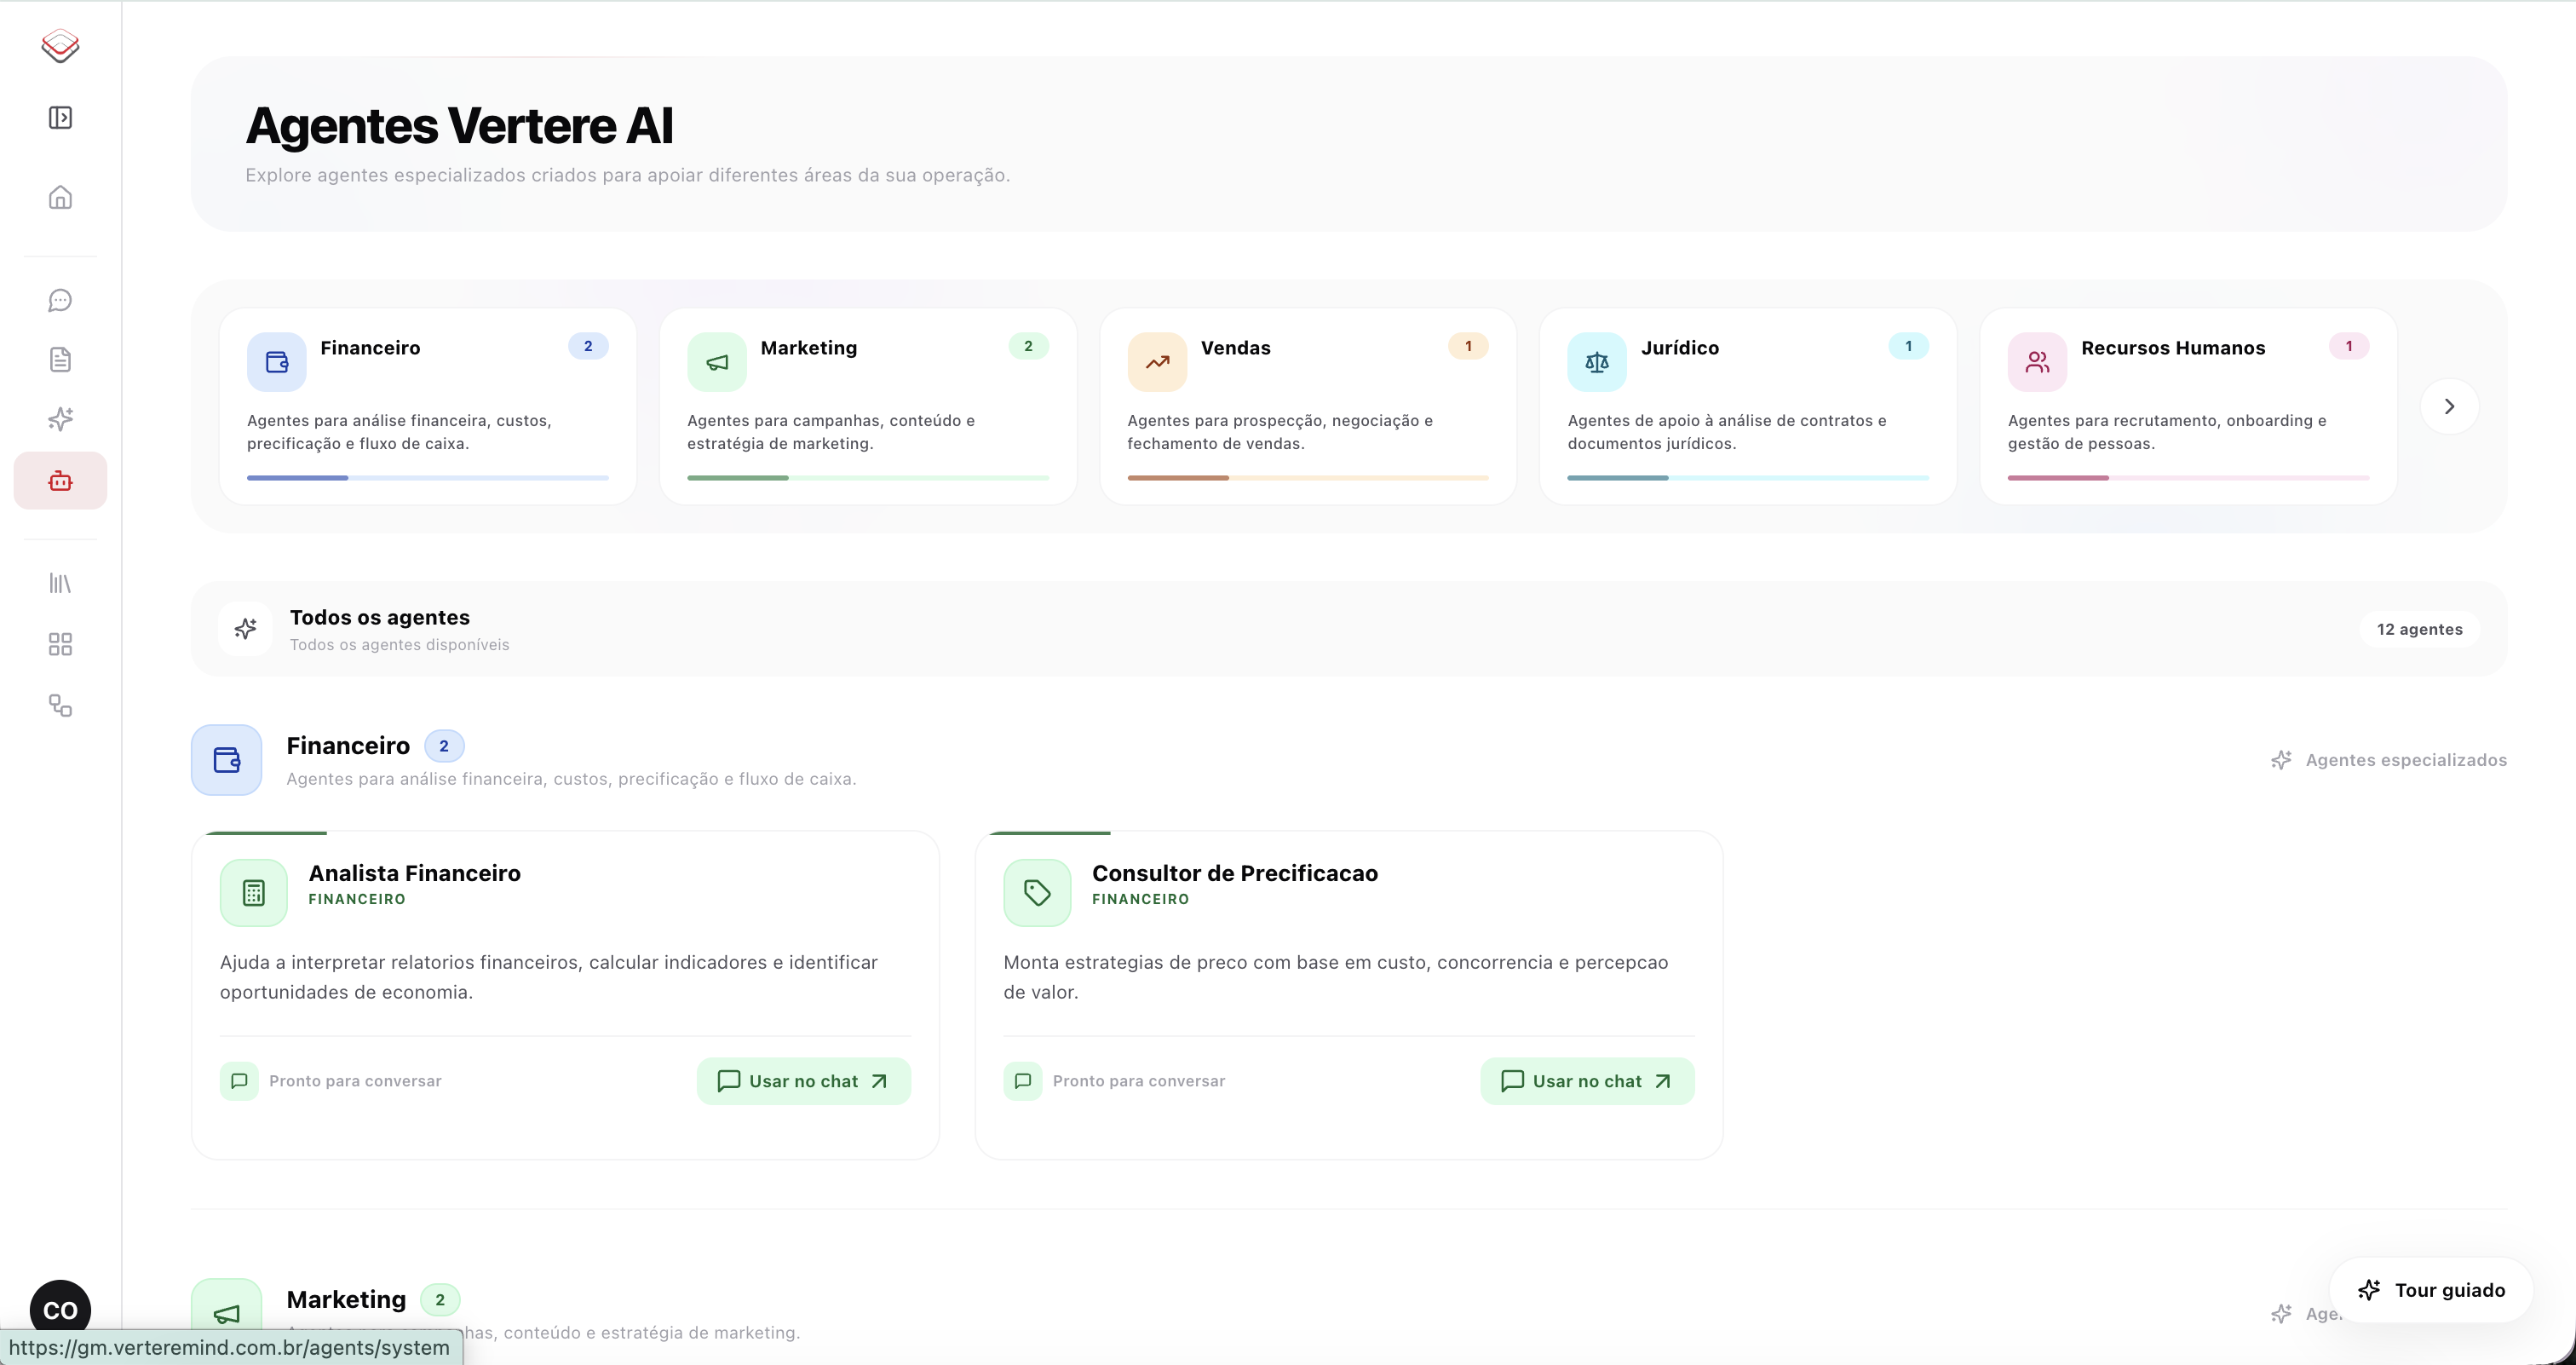Click the count badge 2 beside Financeiro section heading

pos(444,746)
